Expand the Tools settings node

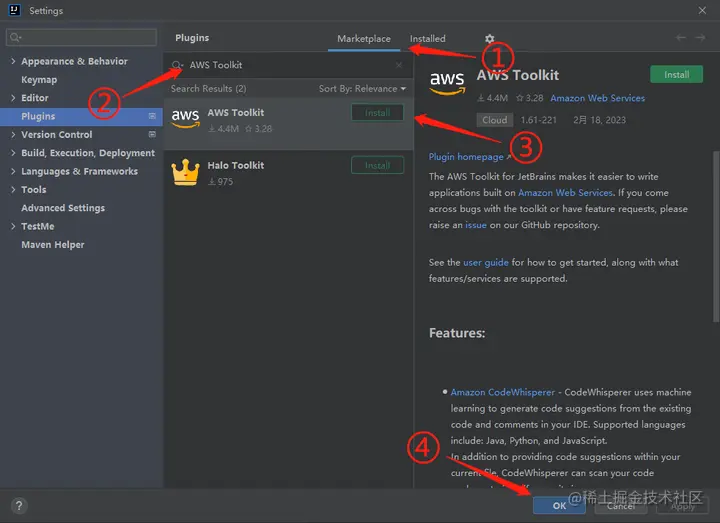pyautogui.click(x=13, y=190)
